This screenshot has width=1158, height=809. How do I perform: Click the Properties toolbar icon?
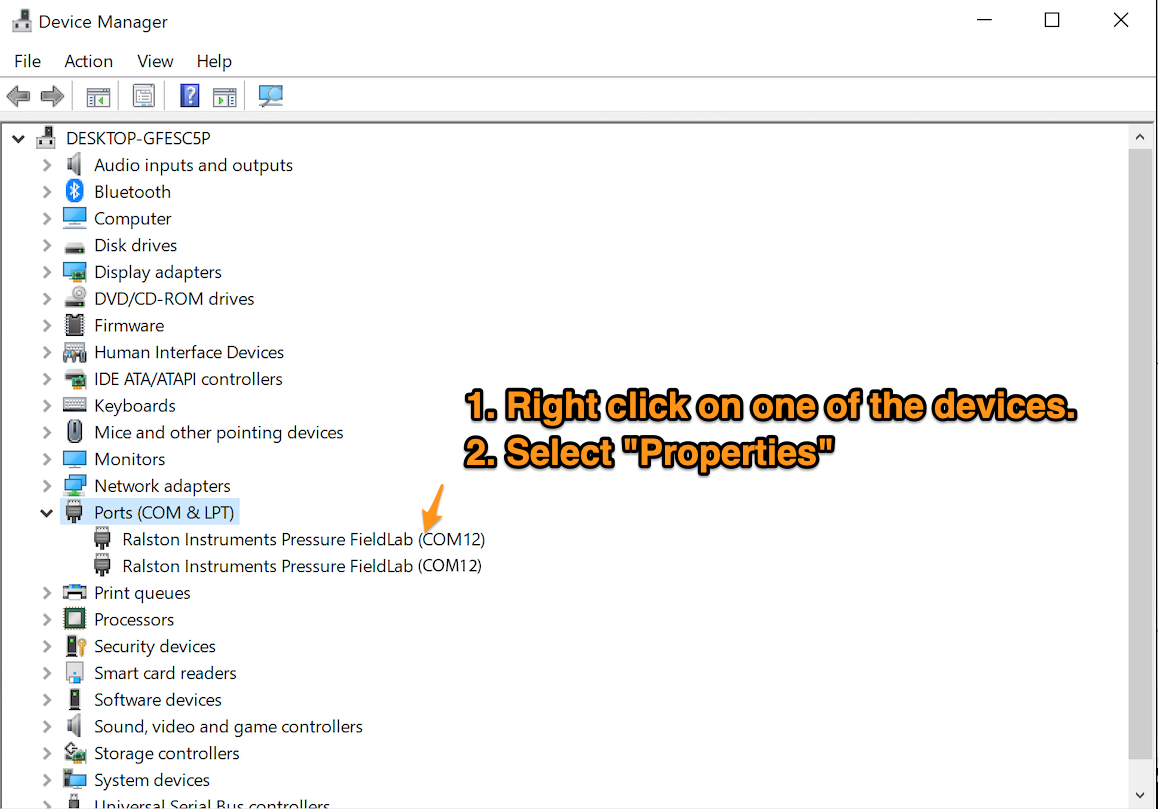point(143,96)
